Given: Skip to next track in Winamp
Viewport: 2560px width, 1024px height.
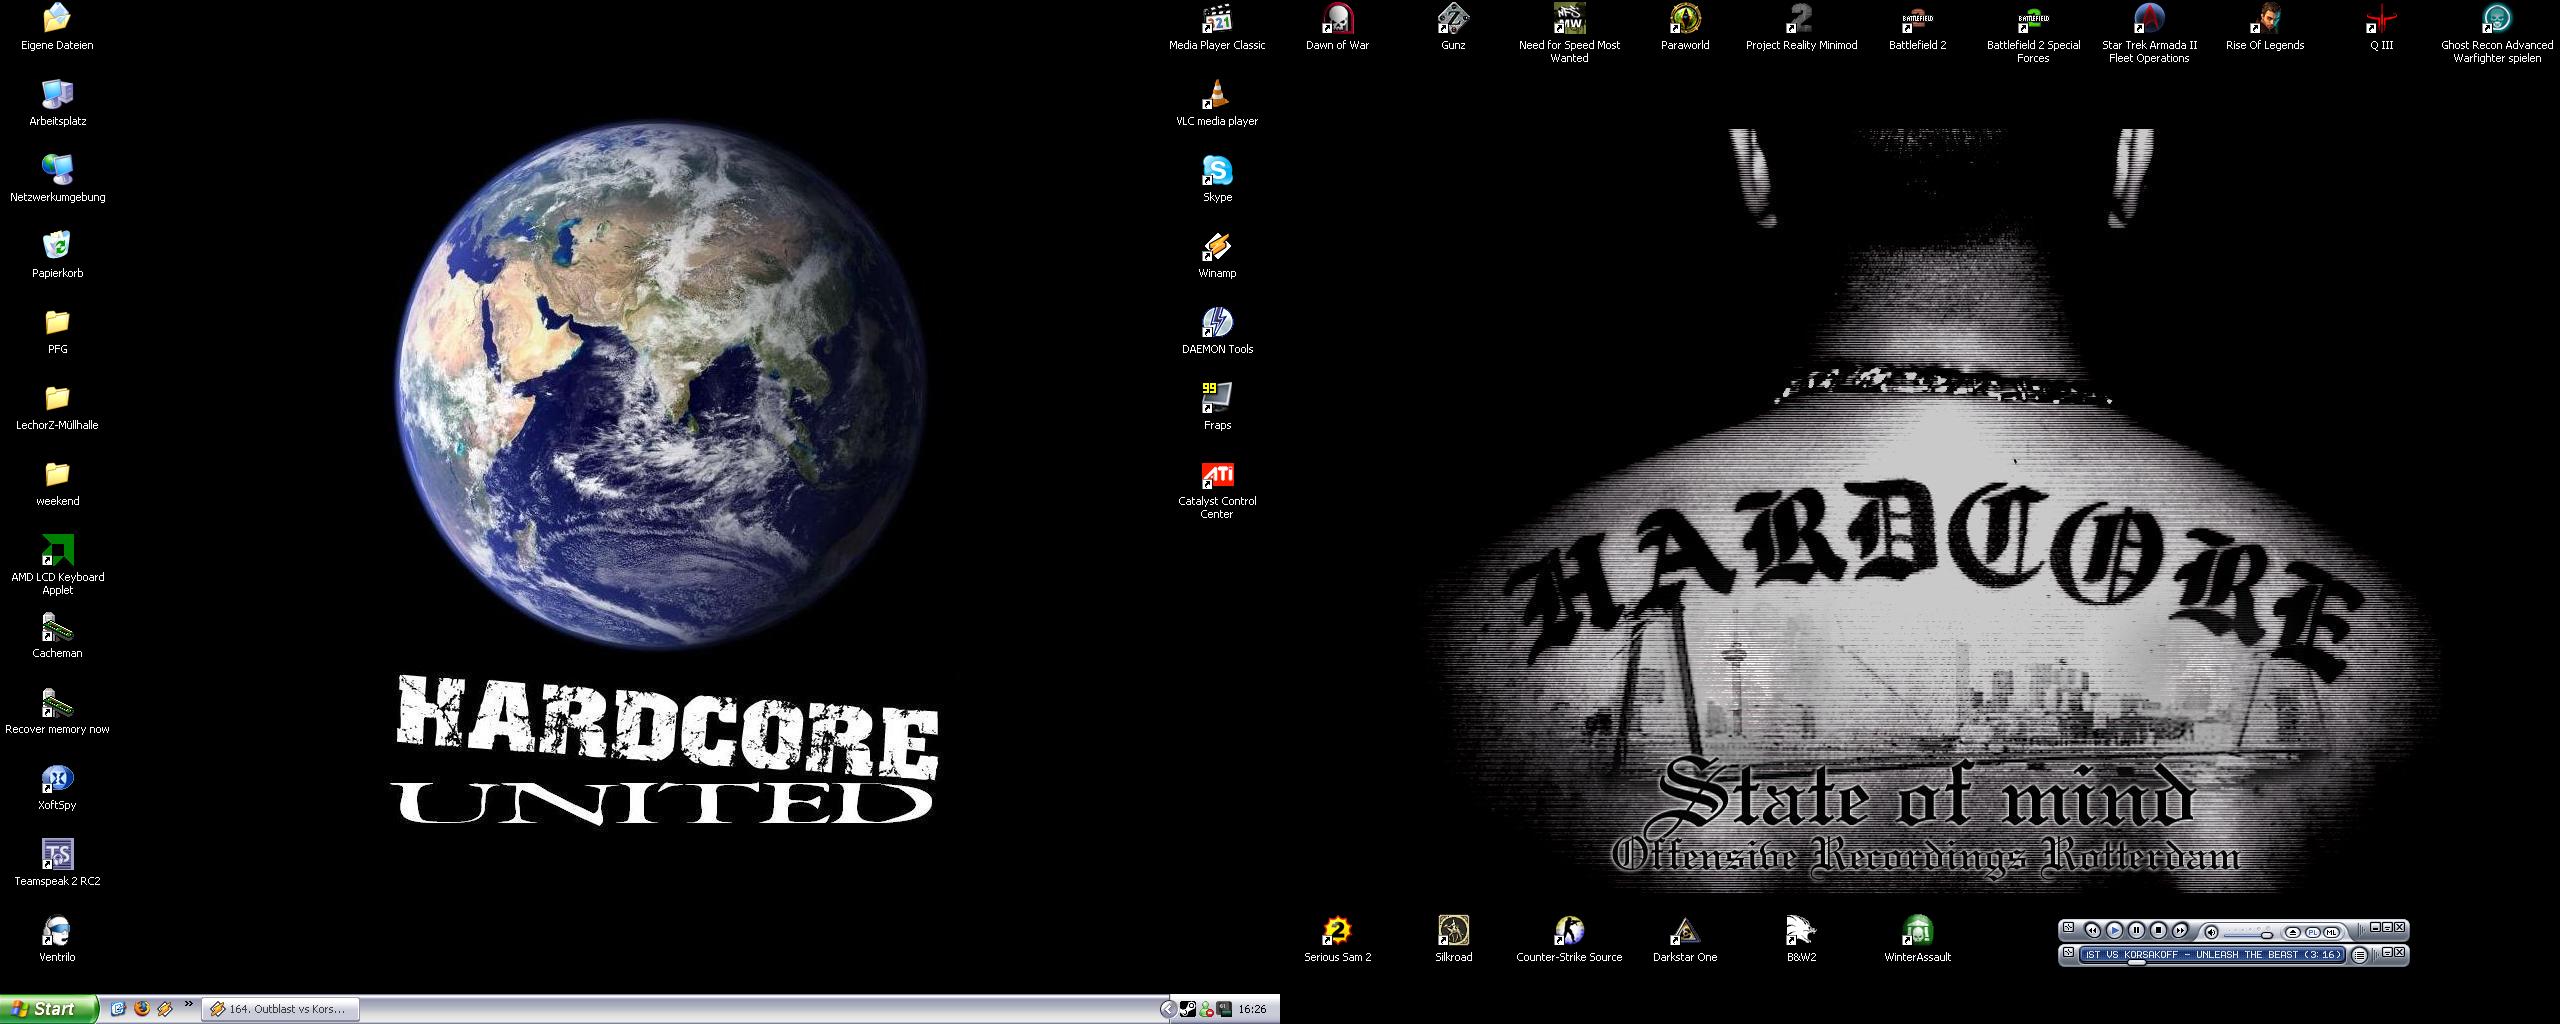Looking at the screenshot, I should pos(2180,930).
